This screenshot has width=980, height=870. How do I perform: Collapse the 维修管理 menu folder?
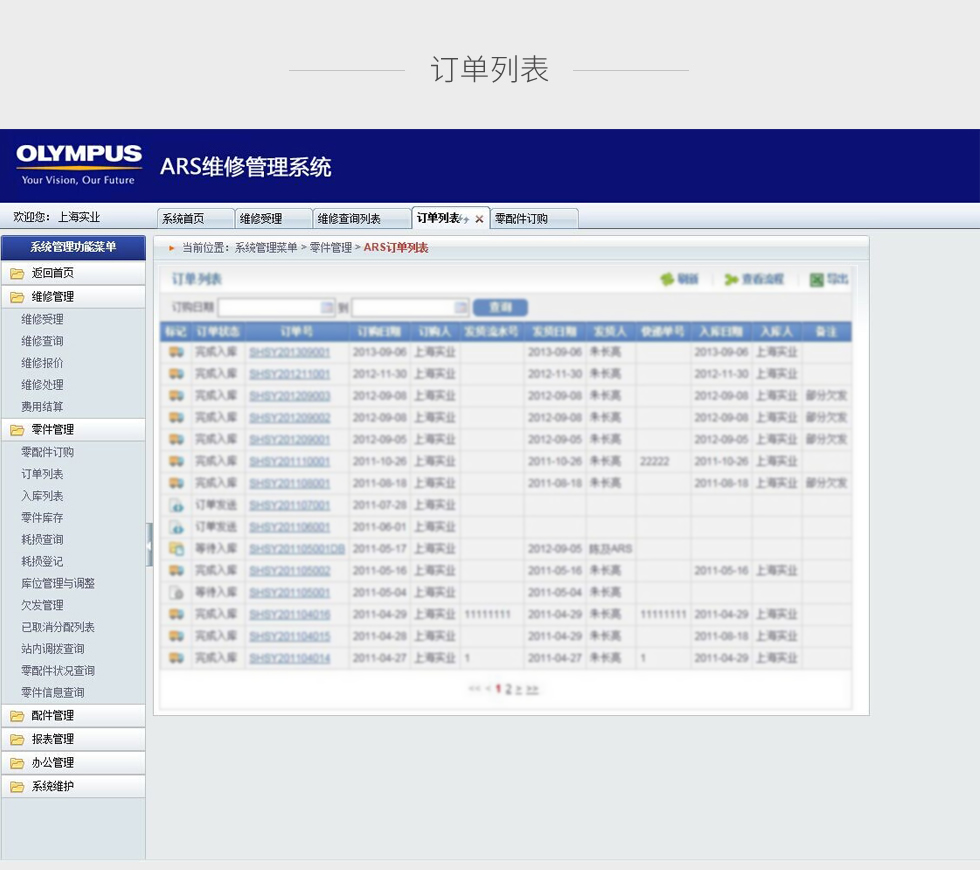click(x=17, y=297)
